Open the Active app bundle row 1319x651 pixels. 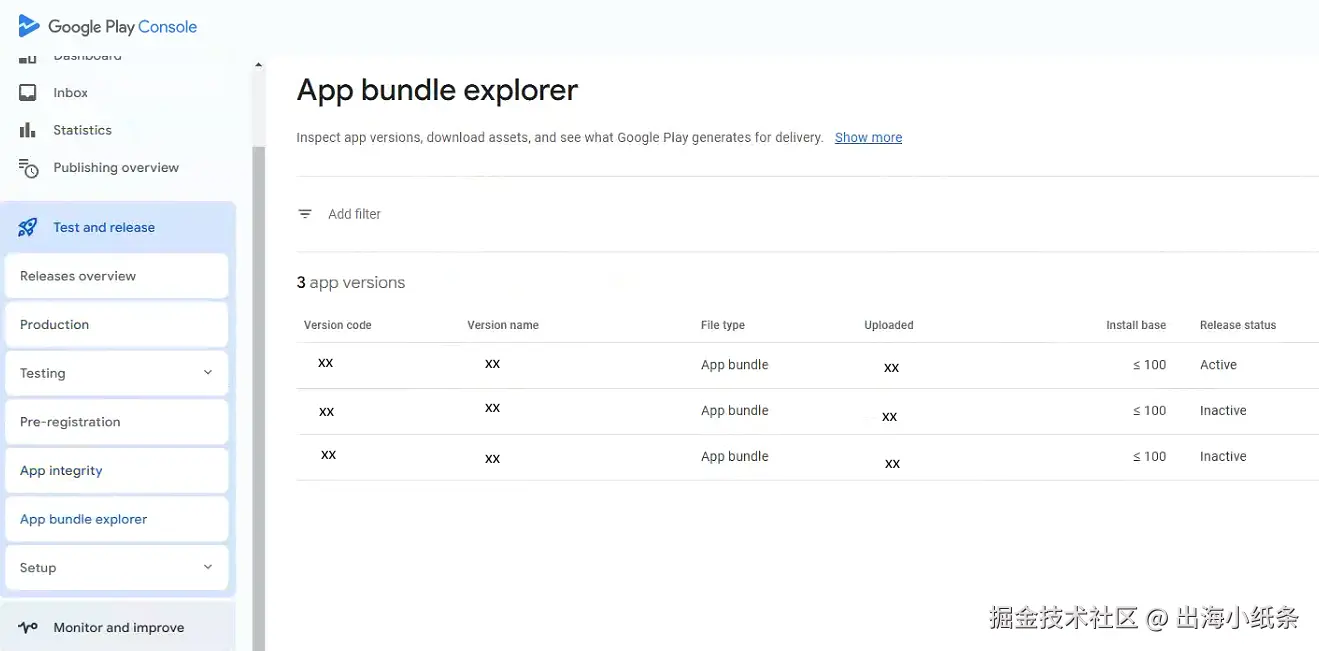click(x=734, y=365)
